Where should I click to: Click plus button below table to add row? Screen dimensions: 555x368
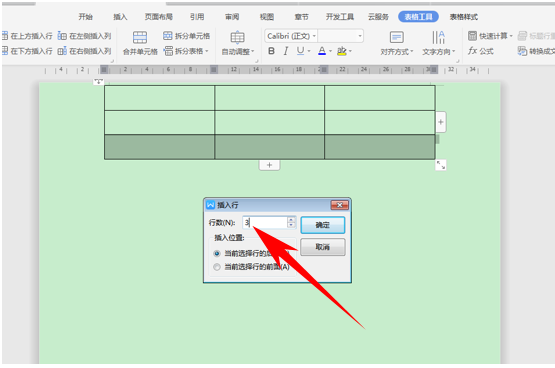tap(269, 165)
